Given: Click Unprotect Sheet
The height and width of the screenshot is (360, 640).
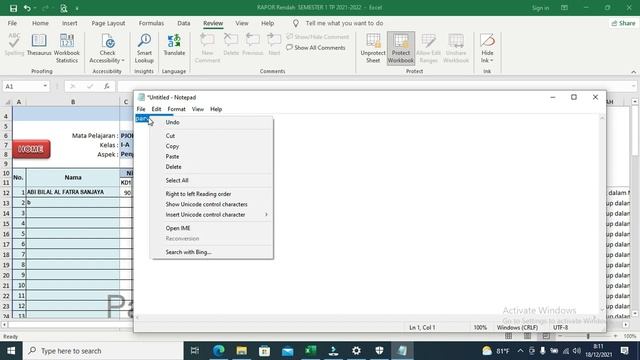Looking at the screenshot, I should [x=373, y=49].
